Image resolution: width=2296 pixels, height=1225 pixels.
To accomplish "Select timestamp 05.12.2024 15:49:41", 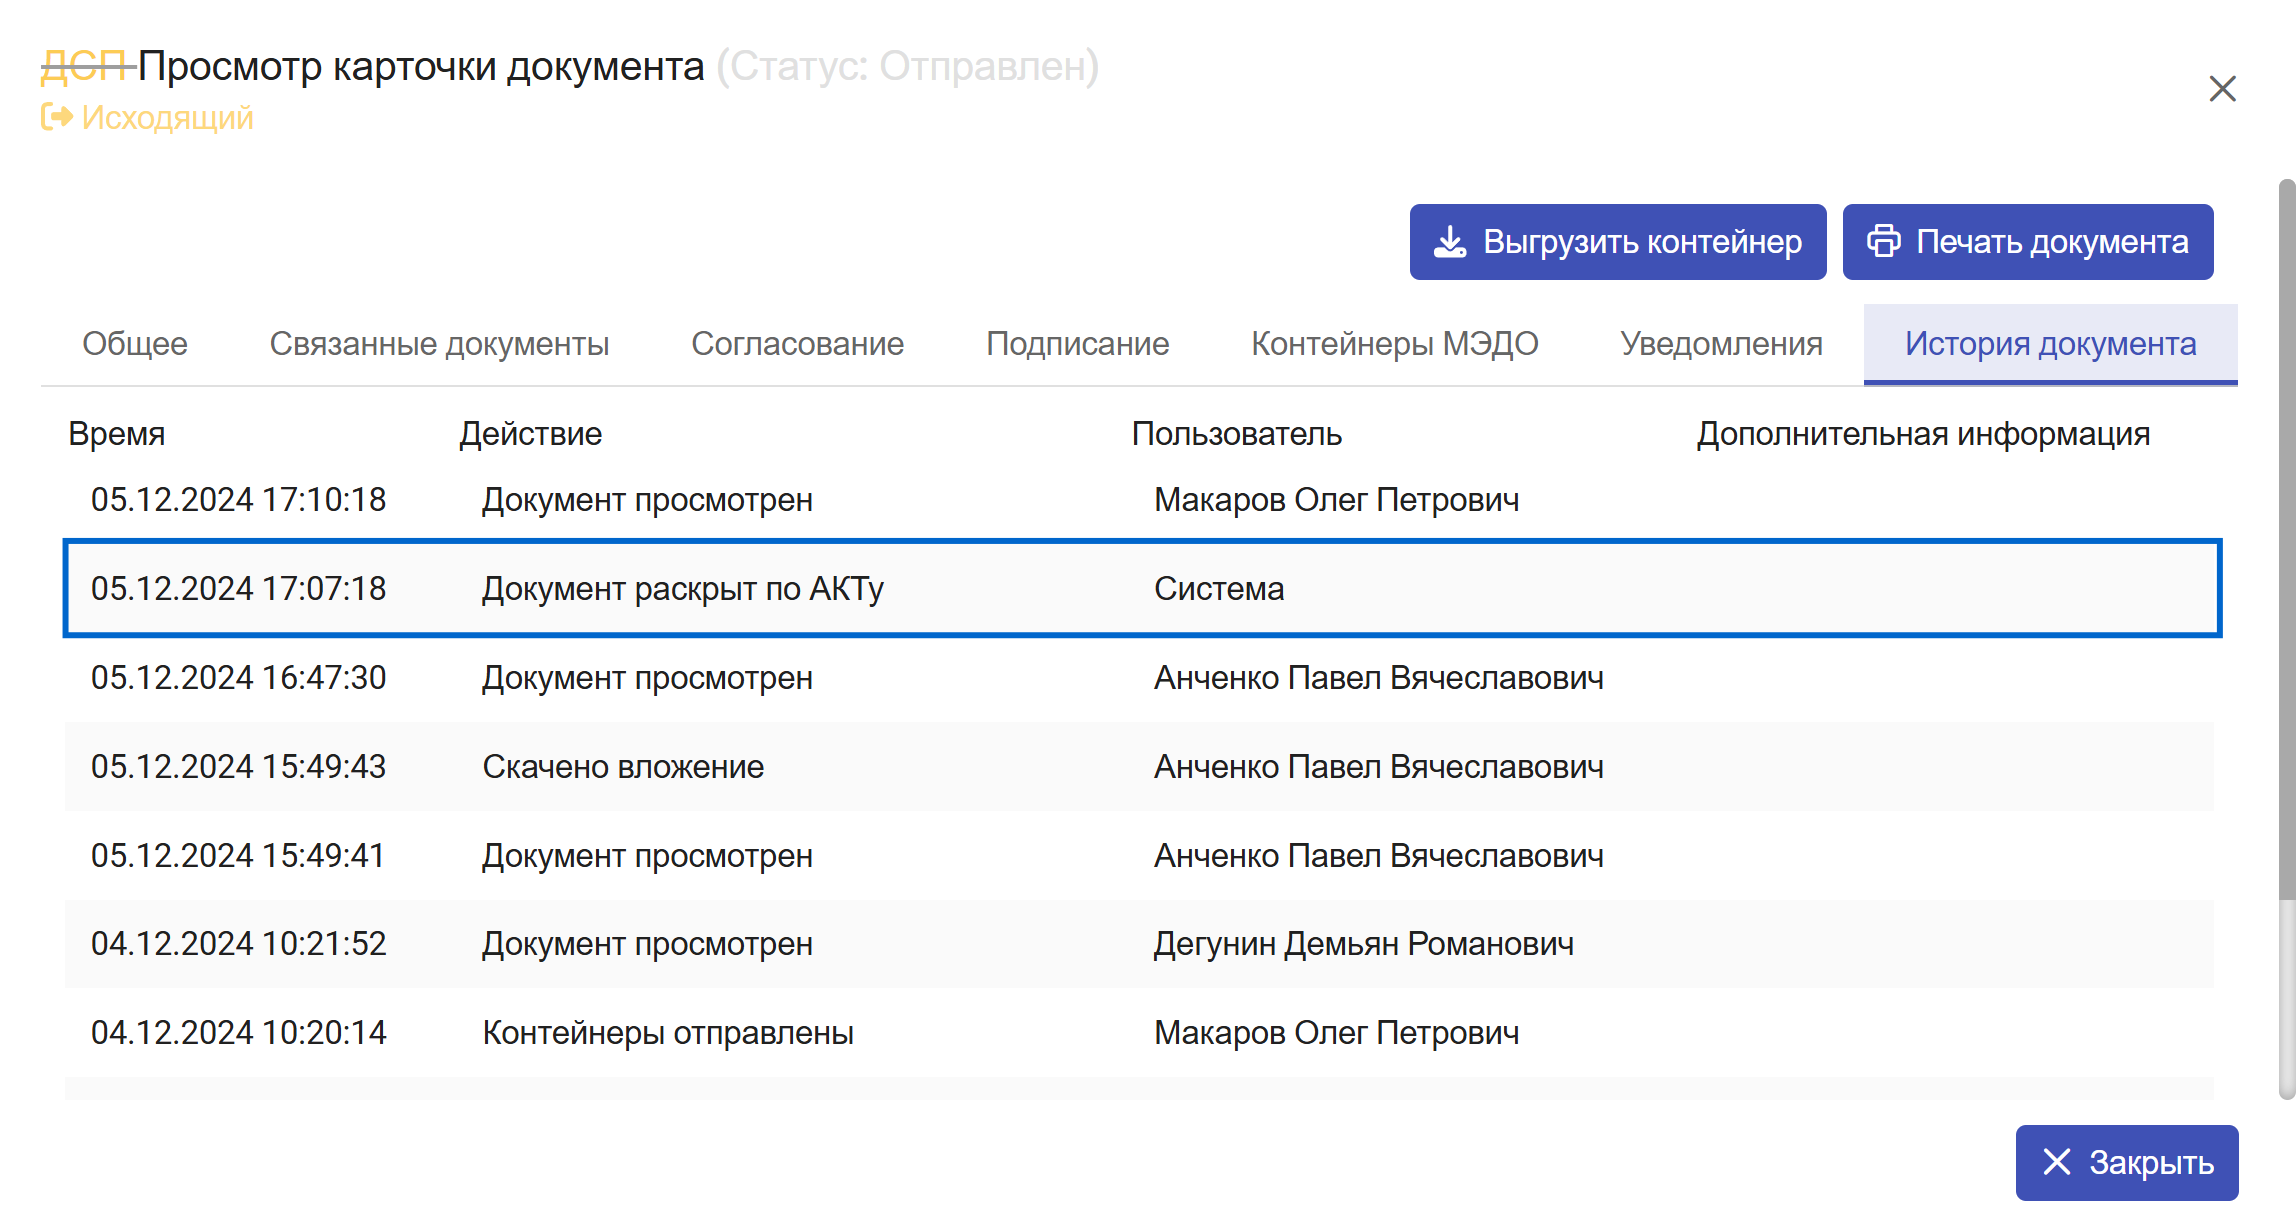I will 238,856.
